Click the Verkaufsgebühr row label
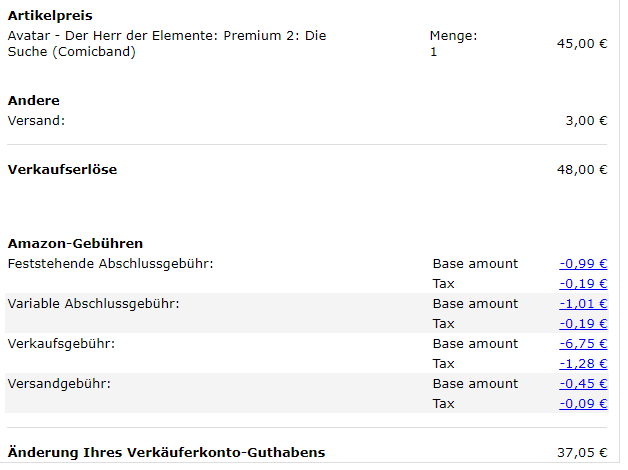This screenshot has width=628, height=470. pos(61,344)
